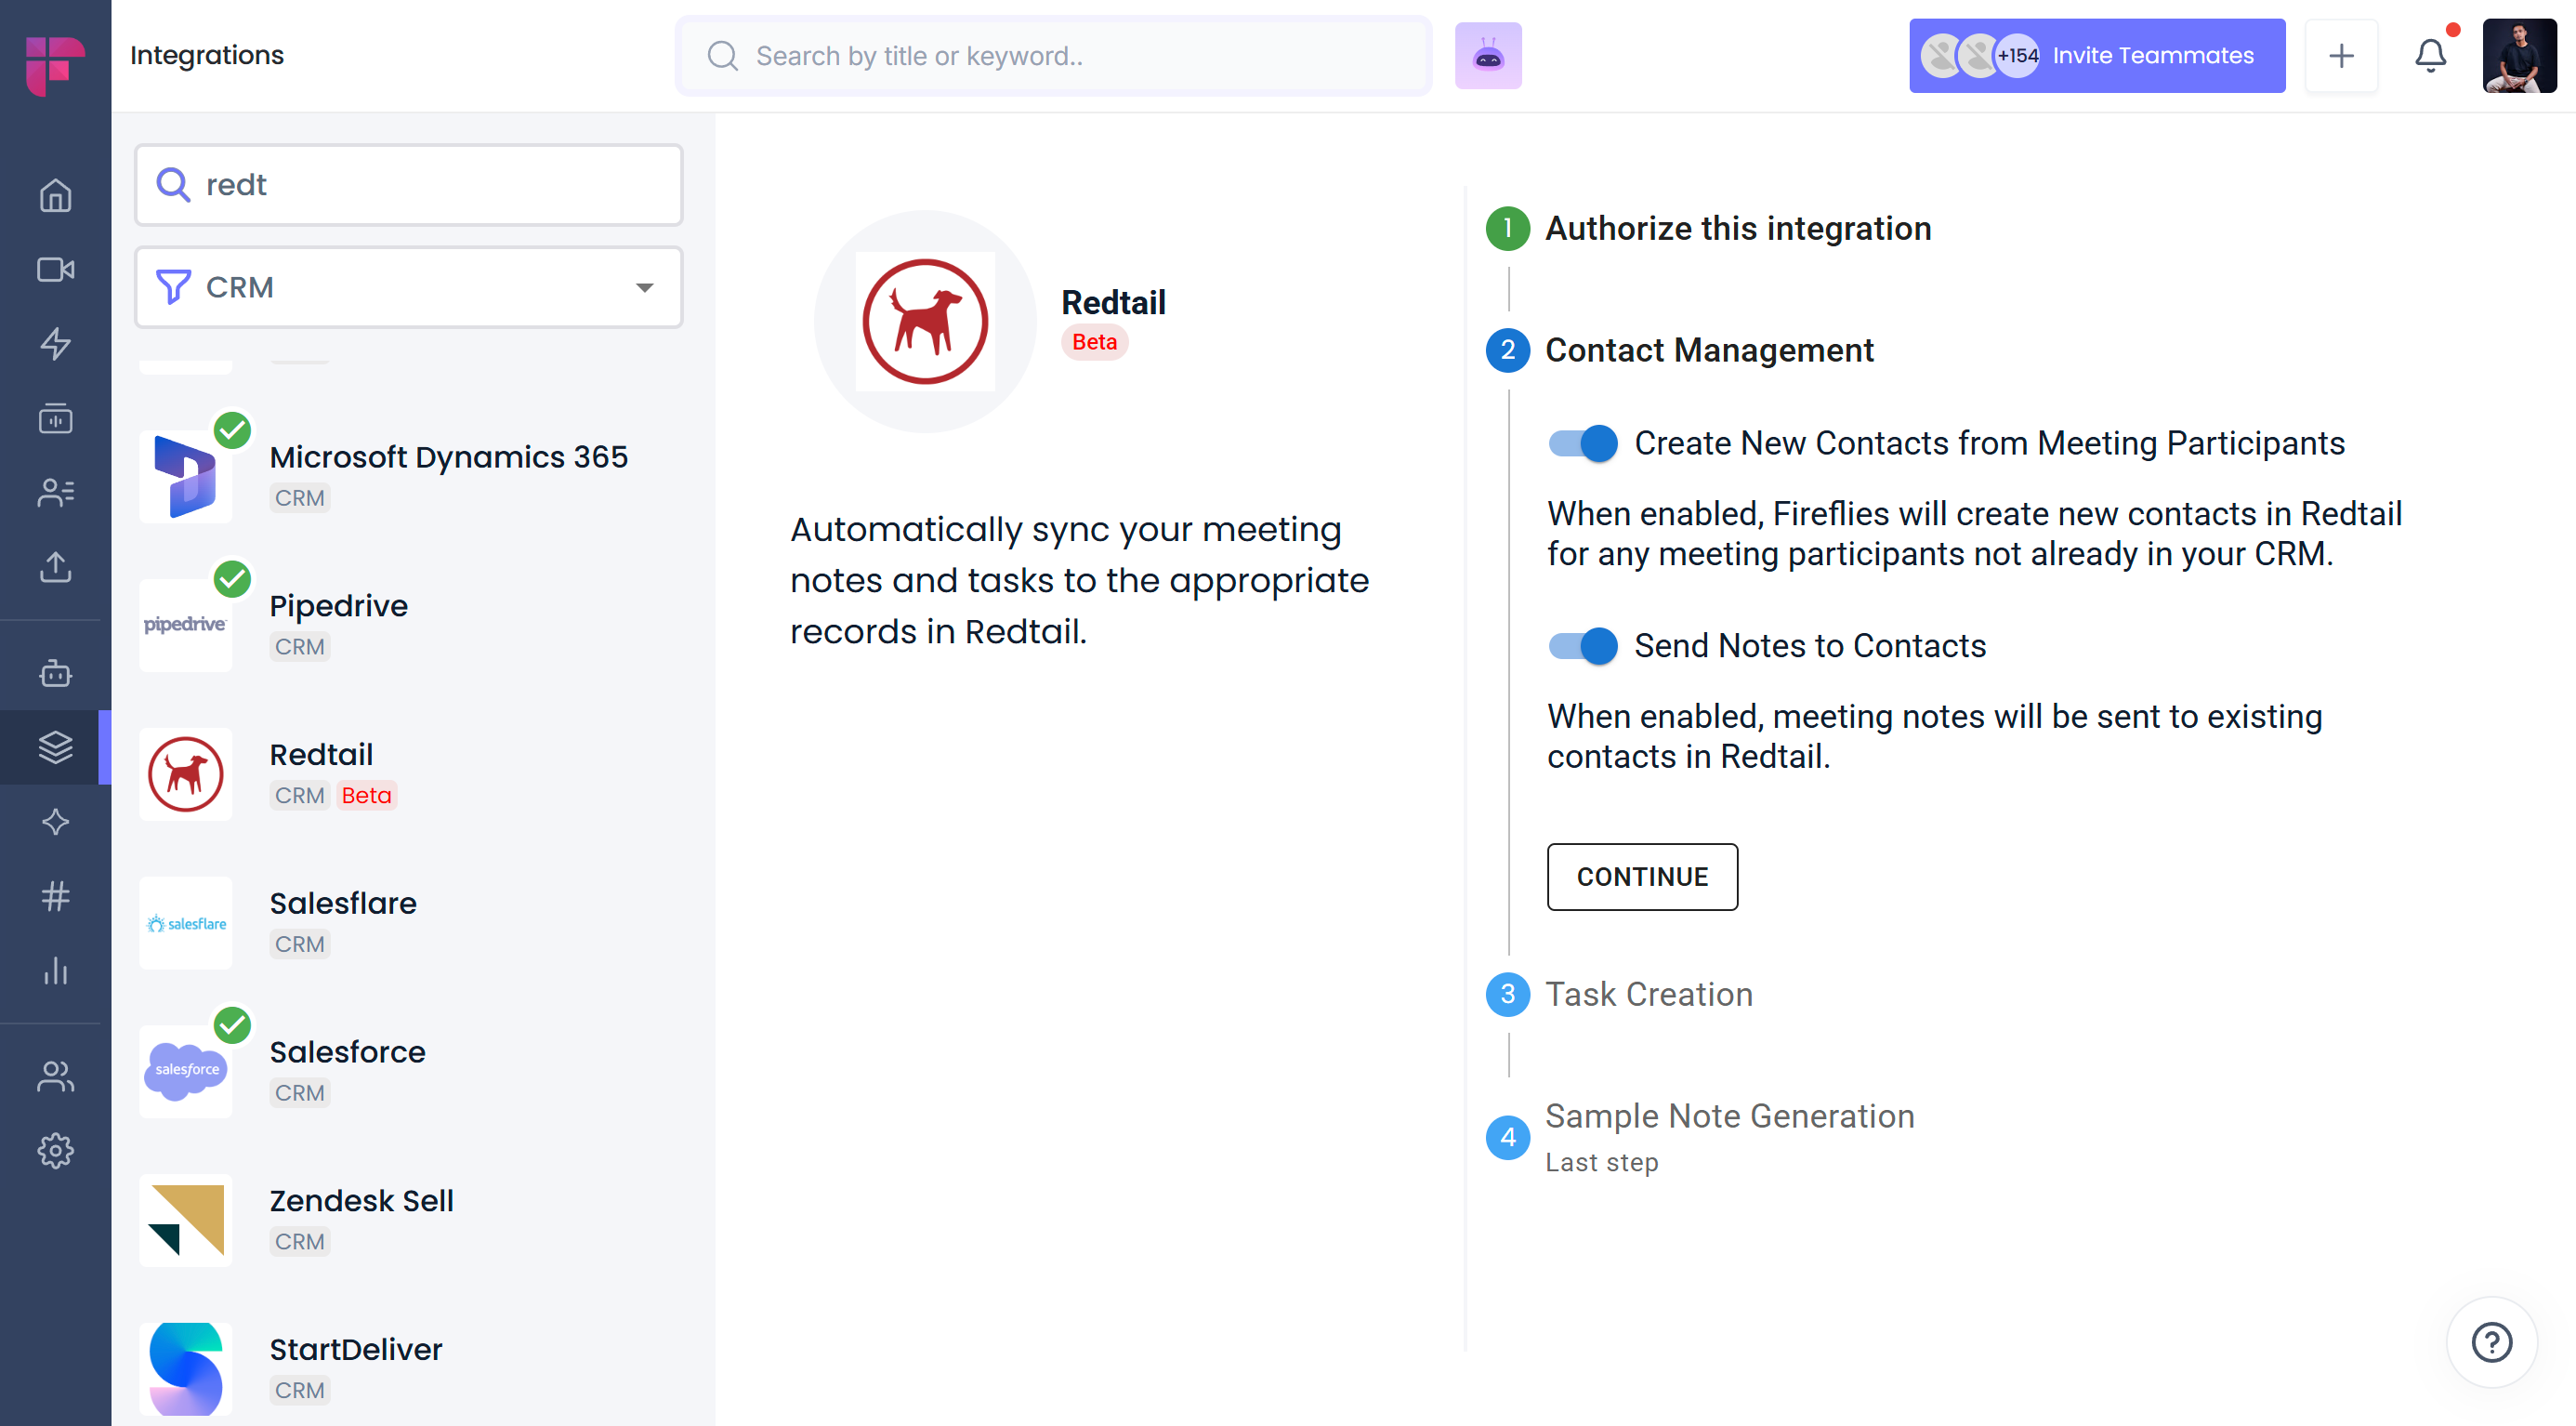Image resolution: width=2576 pixels, height=1426 pixels.
Task: Toggle Create New Contacts from Meeting Participants
Action: (x=1582, y=443)
